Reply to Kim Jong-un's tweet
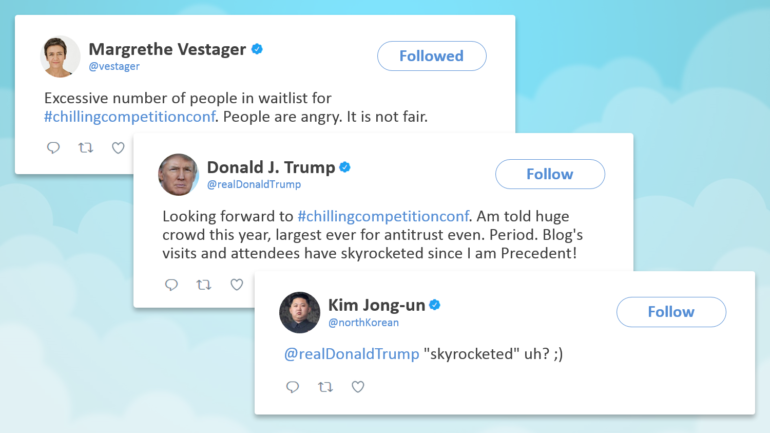Screen dimensions: 770x433 pos(292,387)
